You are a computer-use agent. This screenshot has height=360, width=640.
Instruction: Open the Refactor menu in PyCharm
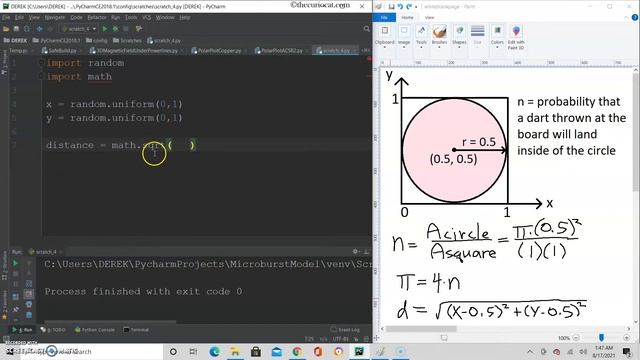[97, 18]
